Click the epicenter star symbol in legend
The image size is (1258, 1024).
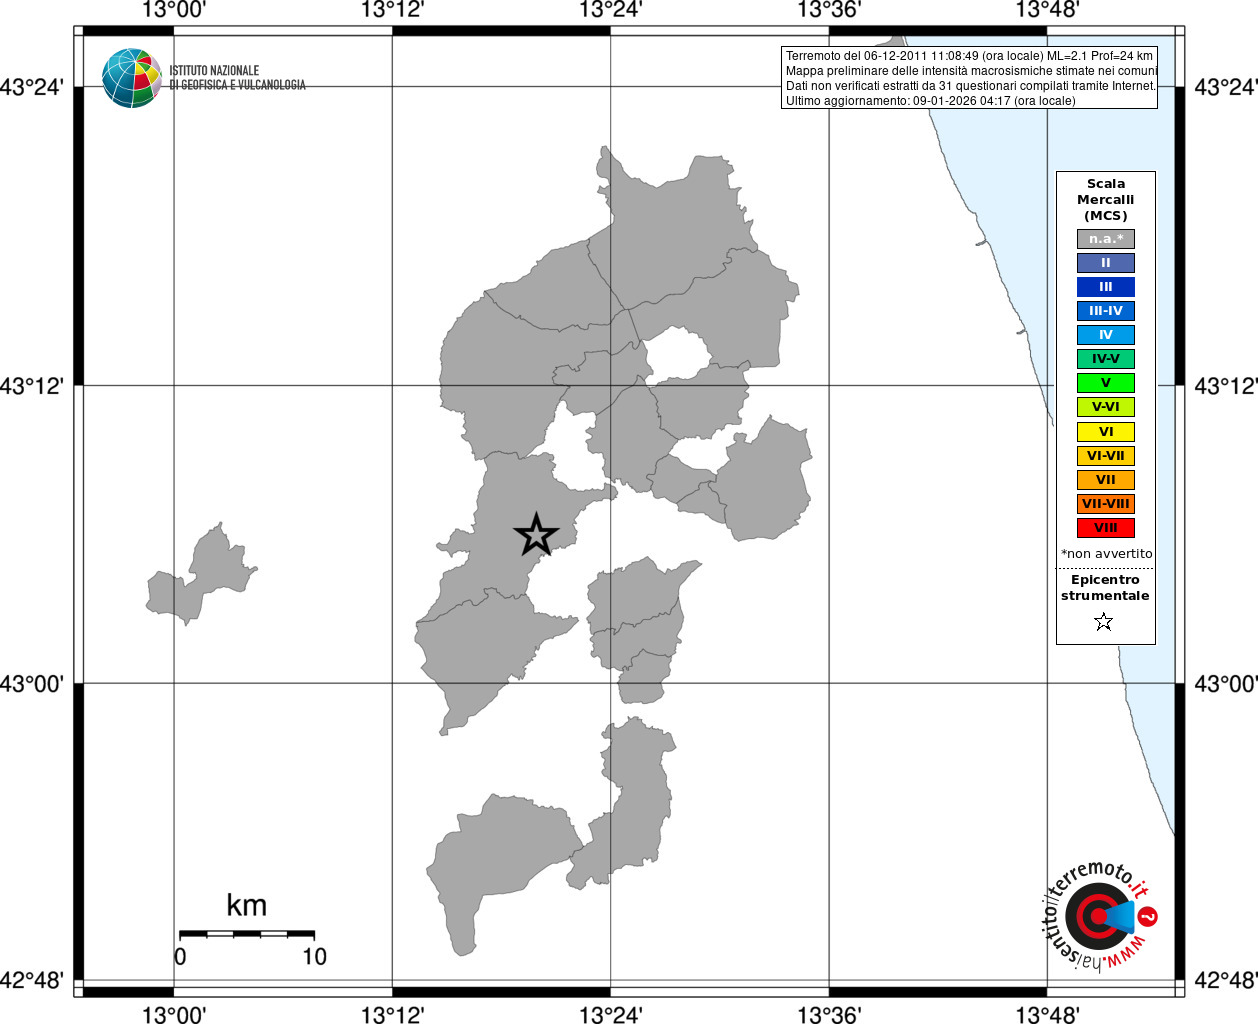pyautogui.click(x=1104, y=622)
